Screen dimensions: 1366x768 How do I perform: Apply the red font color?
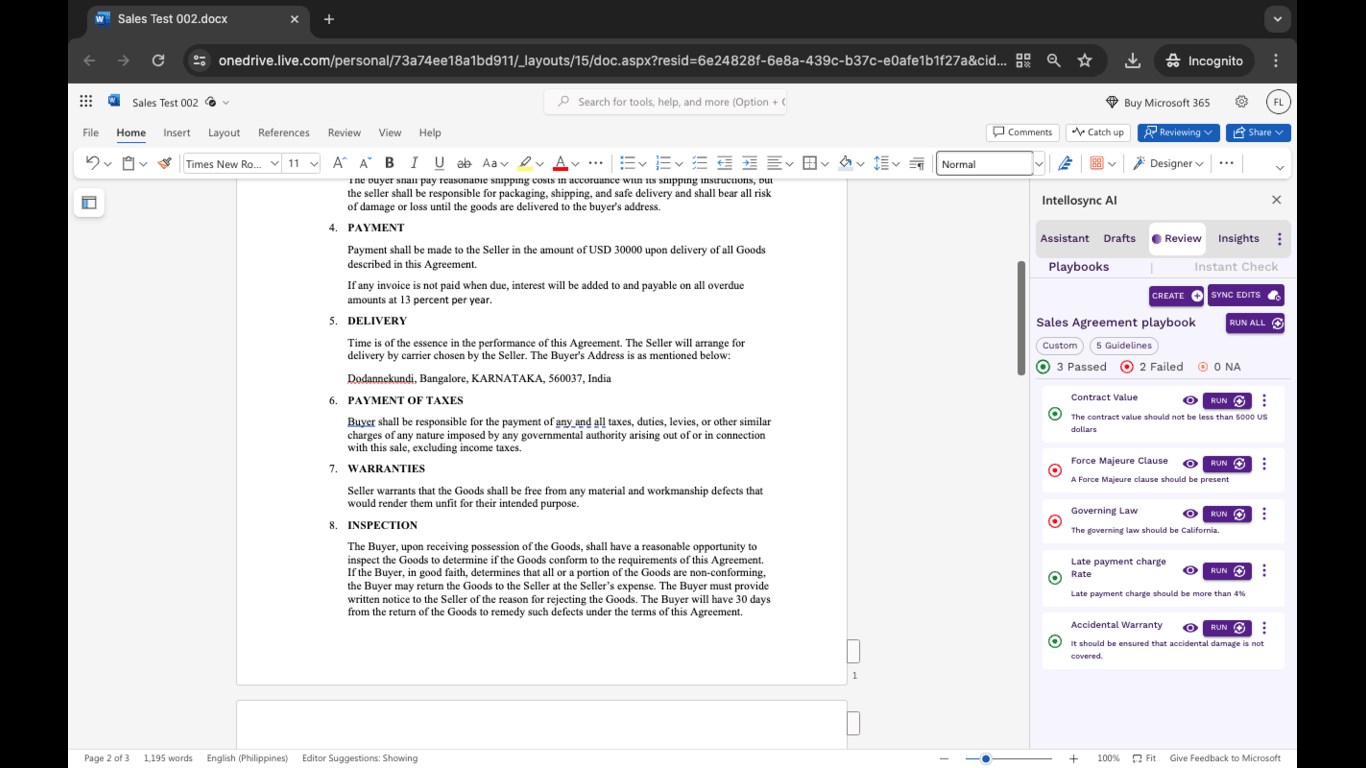point(560,163)
